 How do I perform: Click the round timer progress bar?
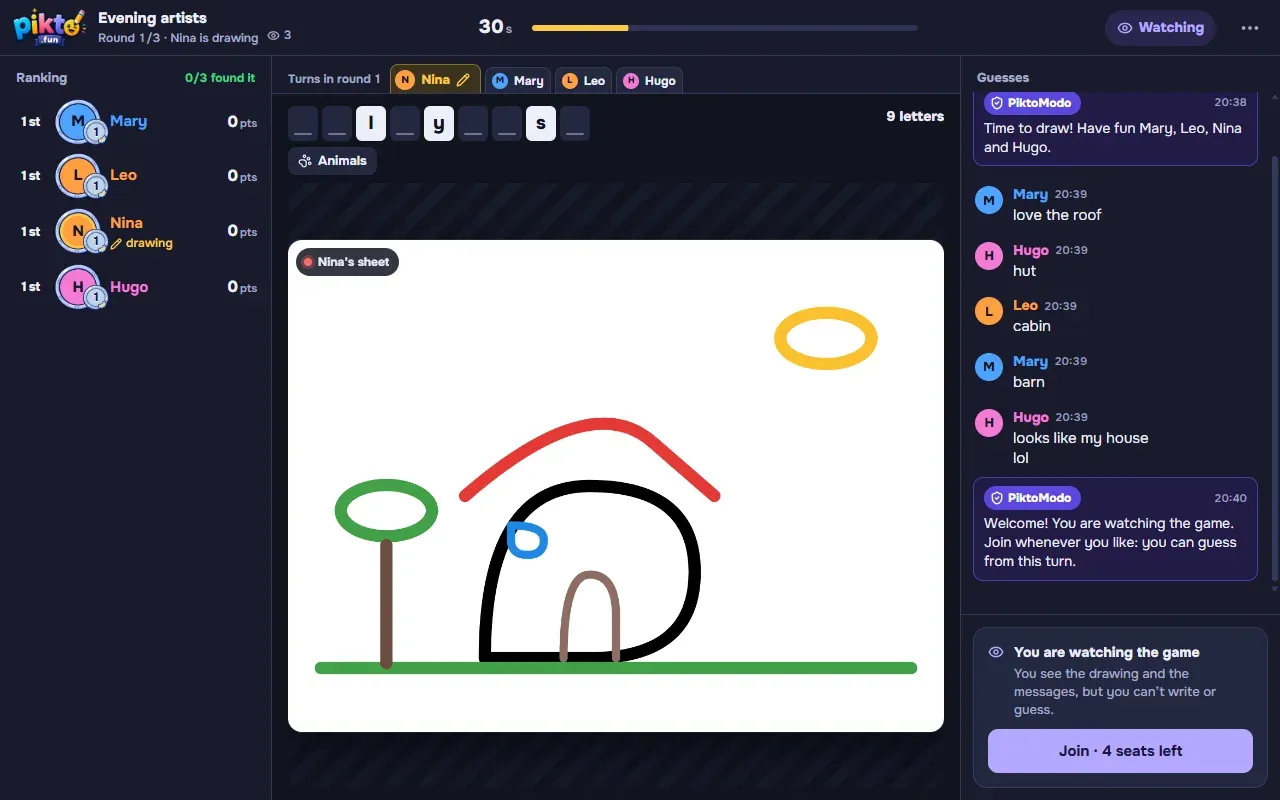tap(725, 28)
